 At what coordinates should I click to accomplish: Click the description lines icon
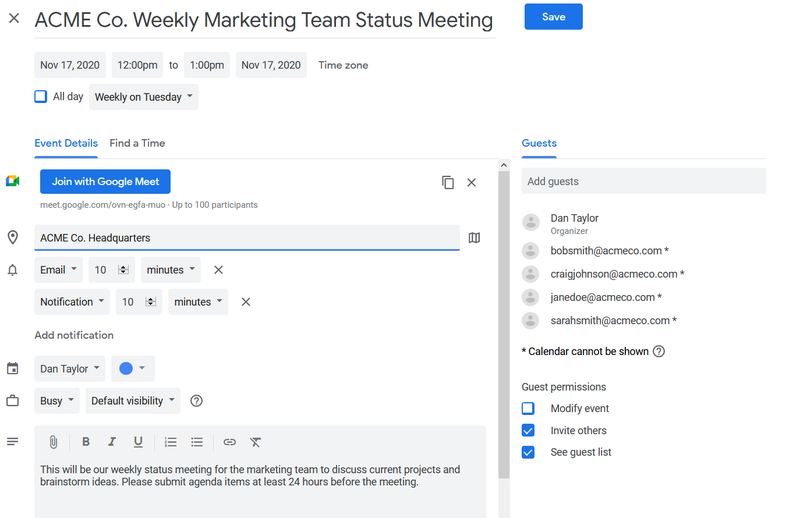click(13, 441)
